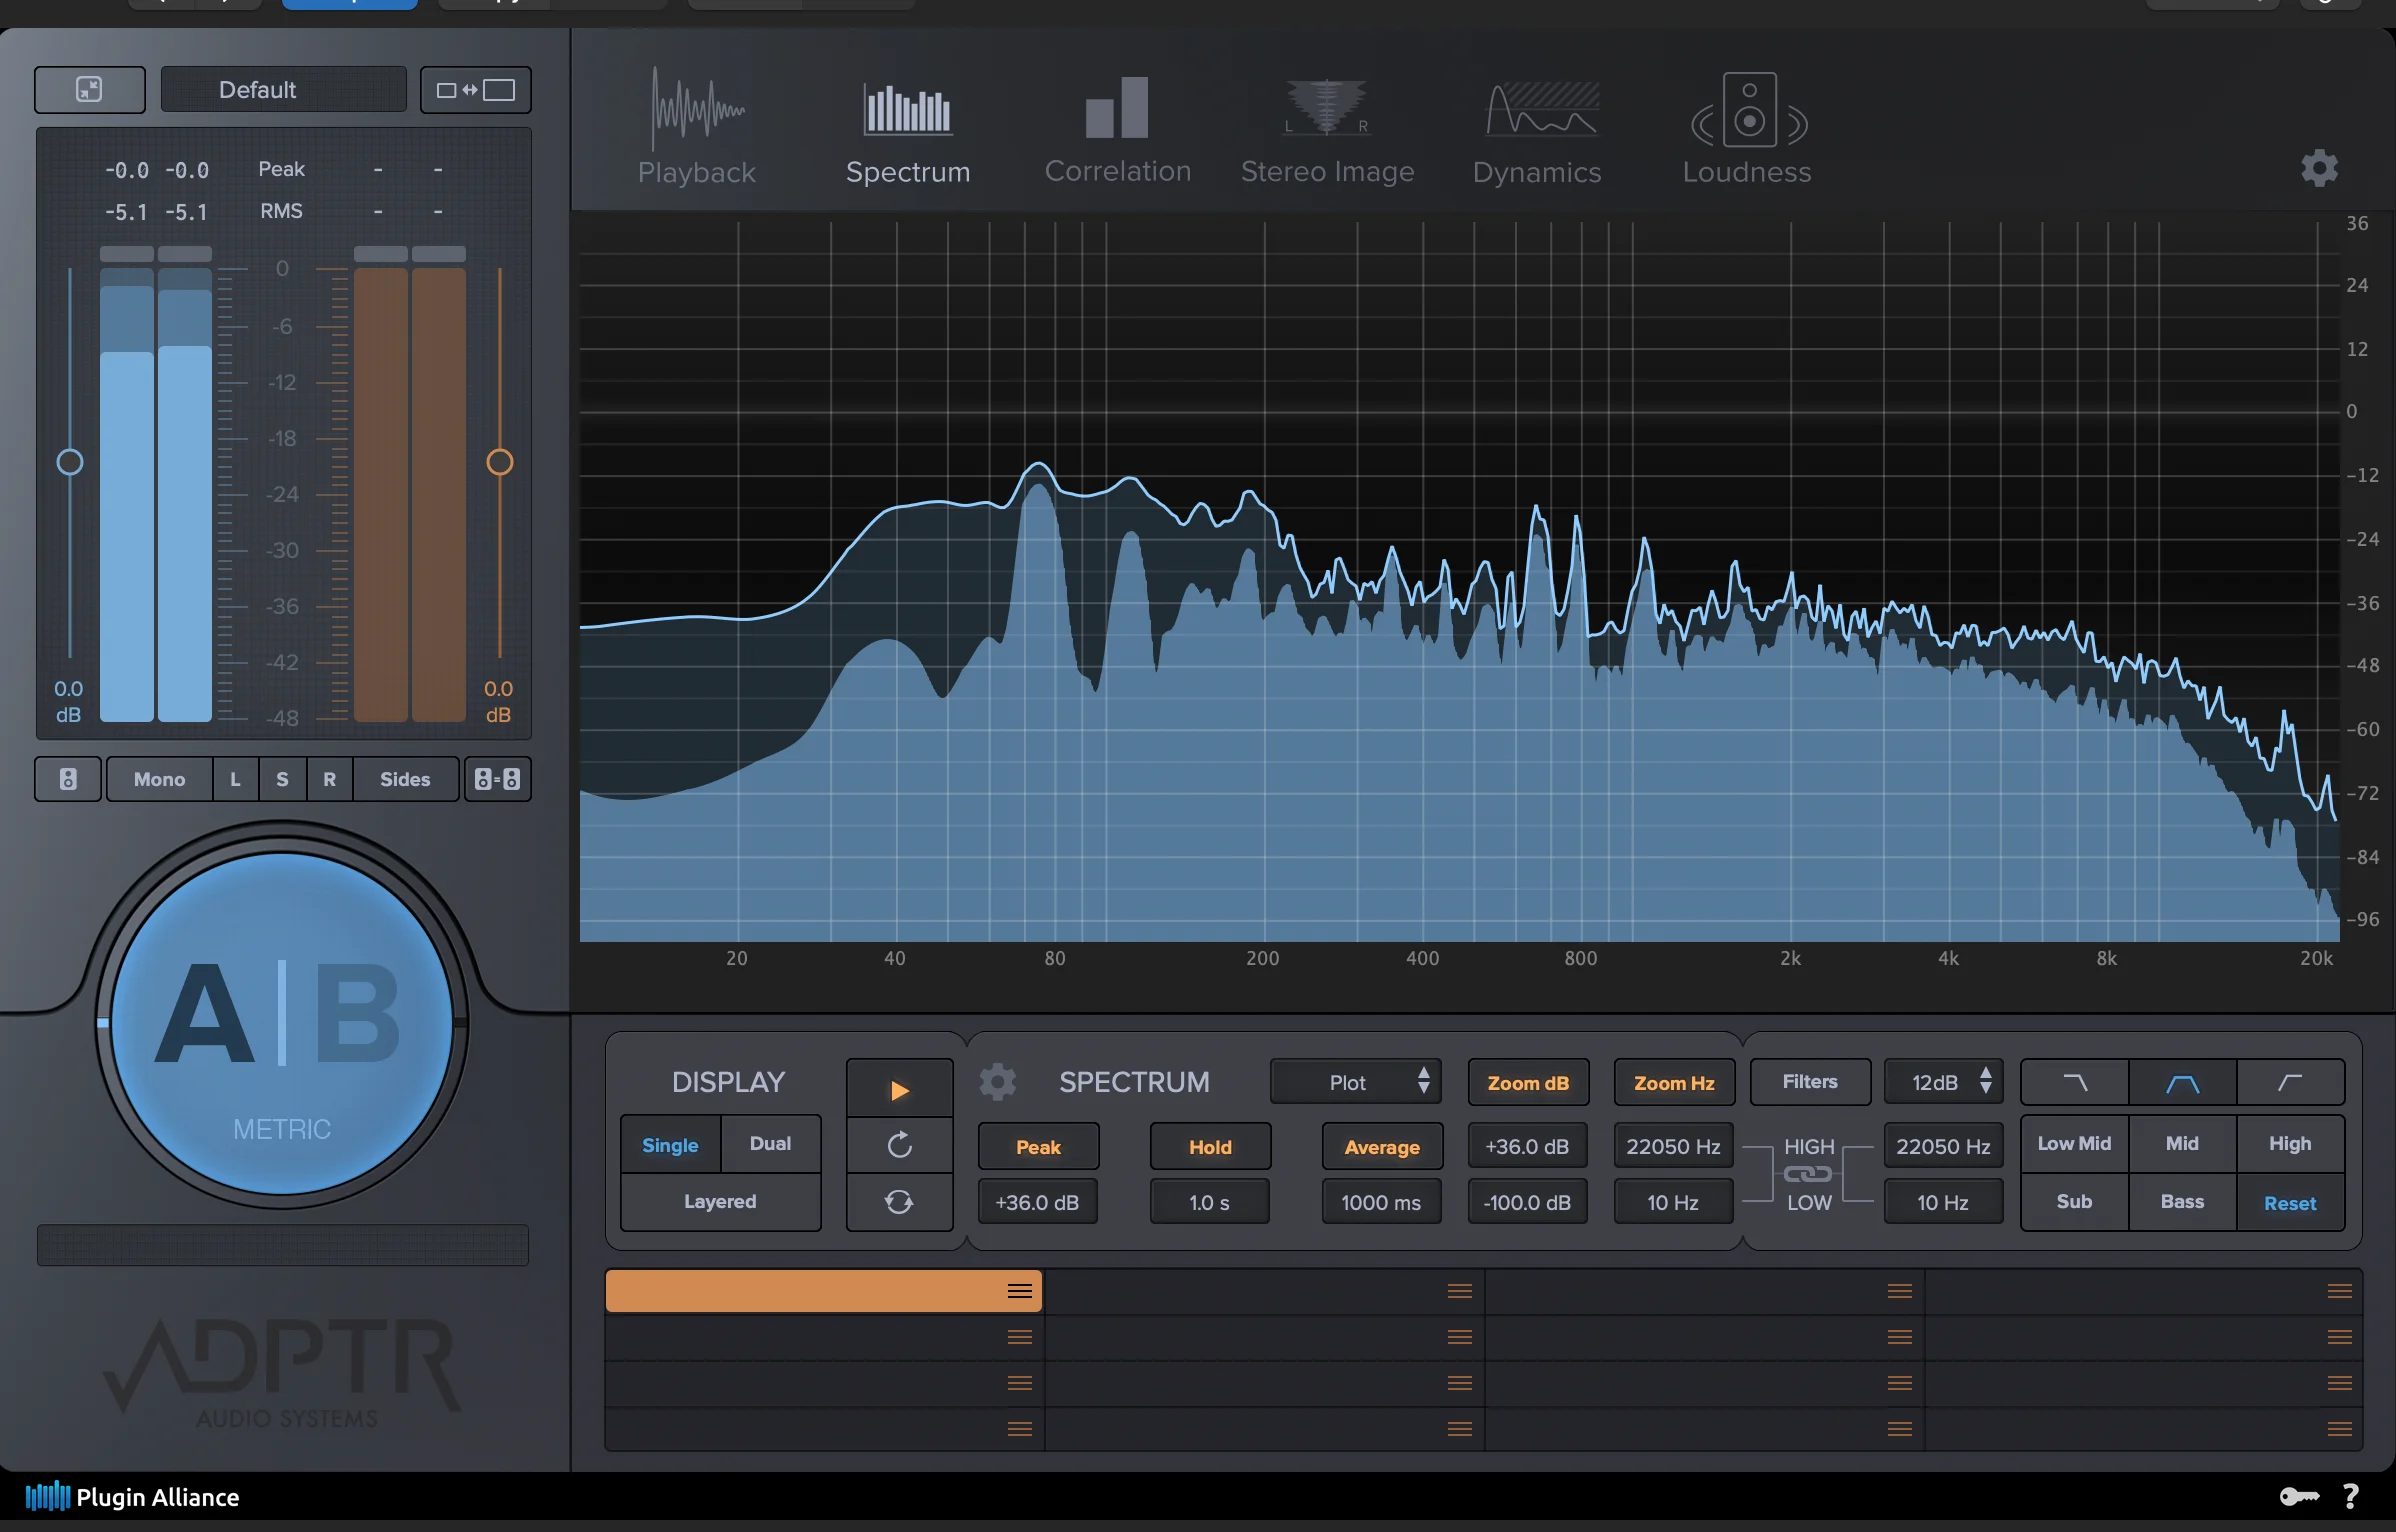Image resolution: width=2396 pixels, height=1532 pixels.
Task: Click the spectrum settings gear next to SPECTRUM
Action: [998, 1081]
